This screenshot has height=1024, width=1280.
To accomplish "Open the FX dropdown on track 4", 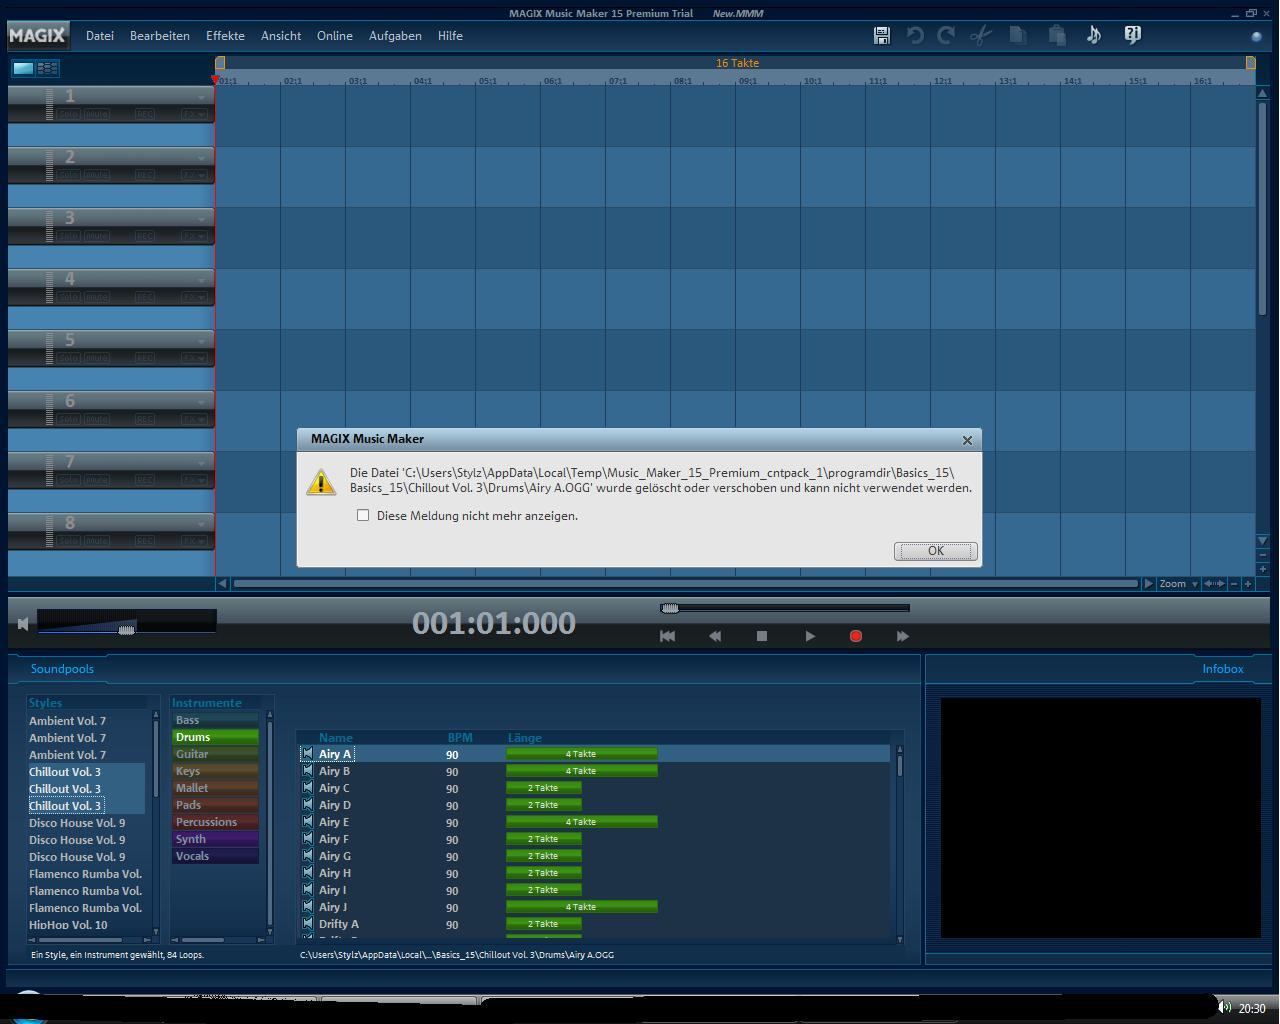I will pyautogui.click(x=194, y=297).
